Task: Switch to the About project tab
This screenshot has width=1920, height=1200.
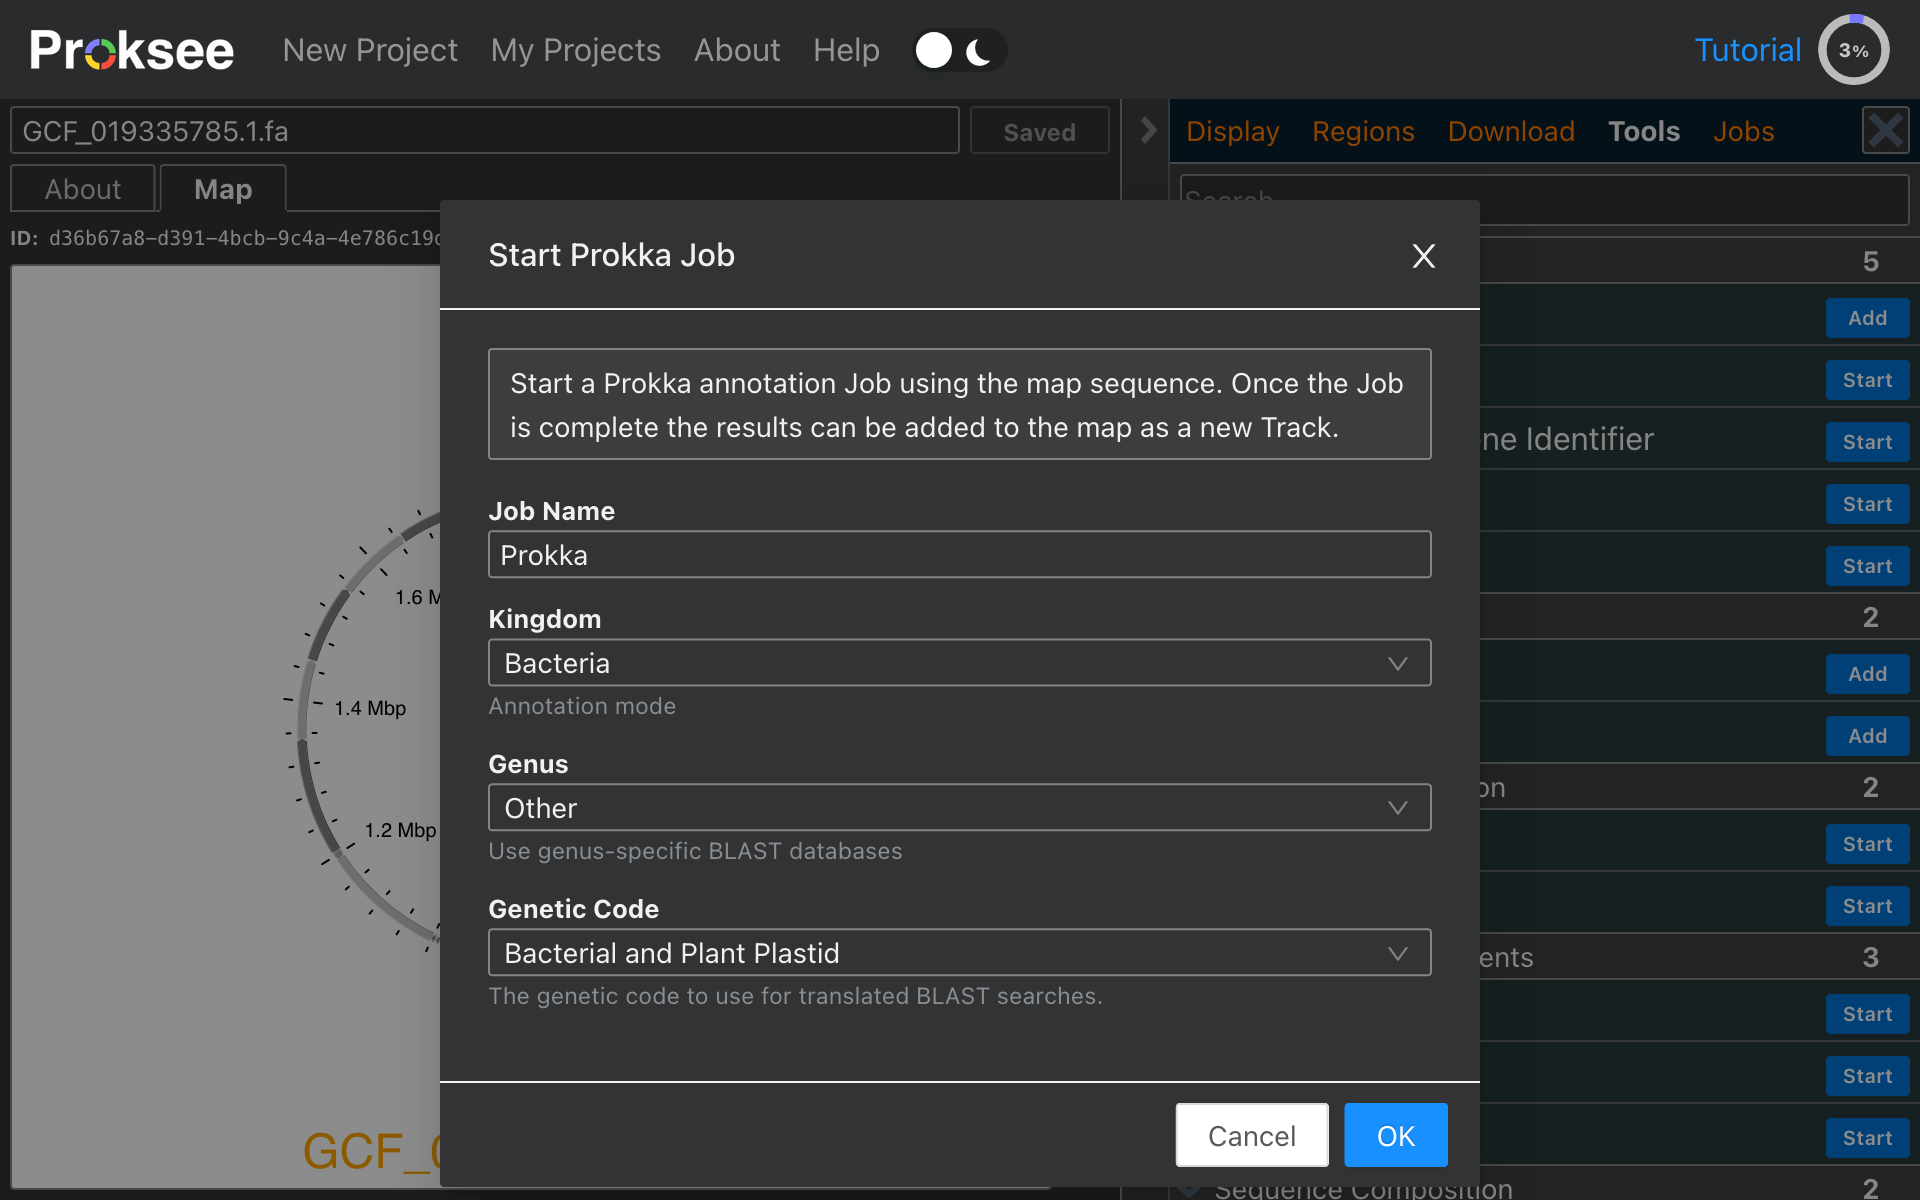Action: (x=83, y=189)
